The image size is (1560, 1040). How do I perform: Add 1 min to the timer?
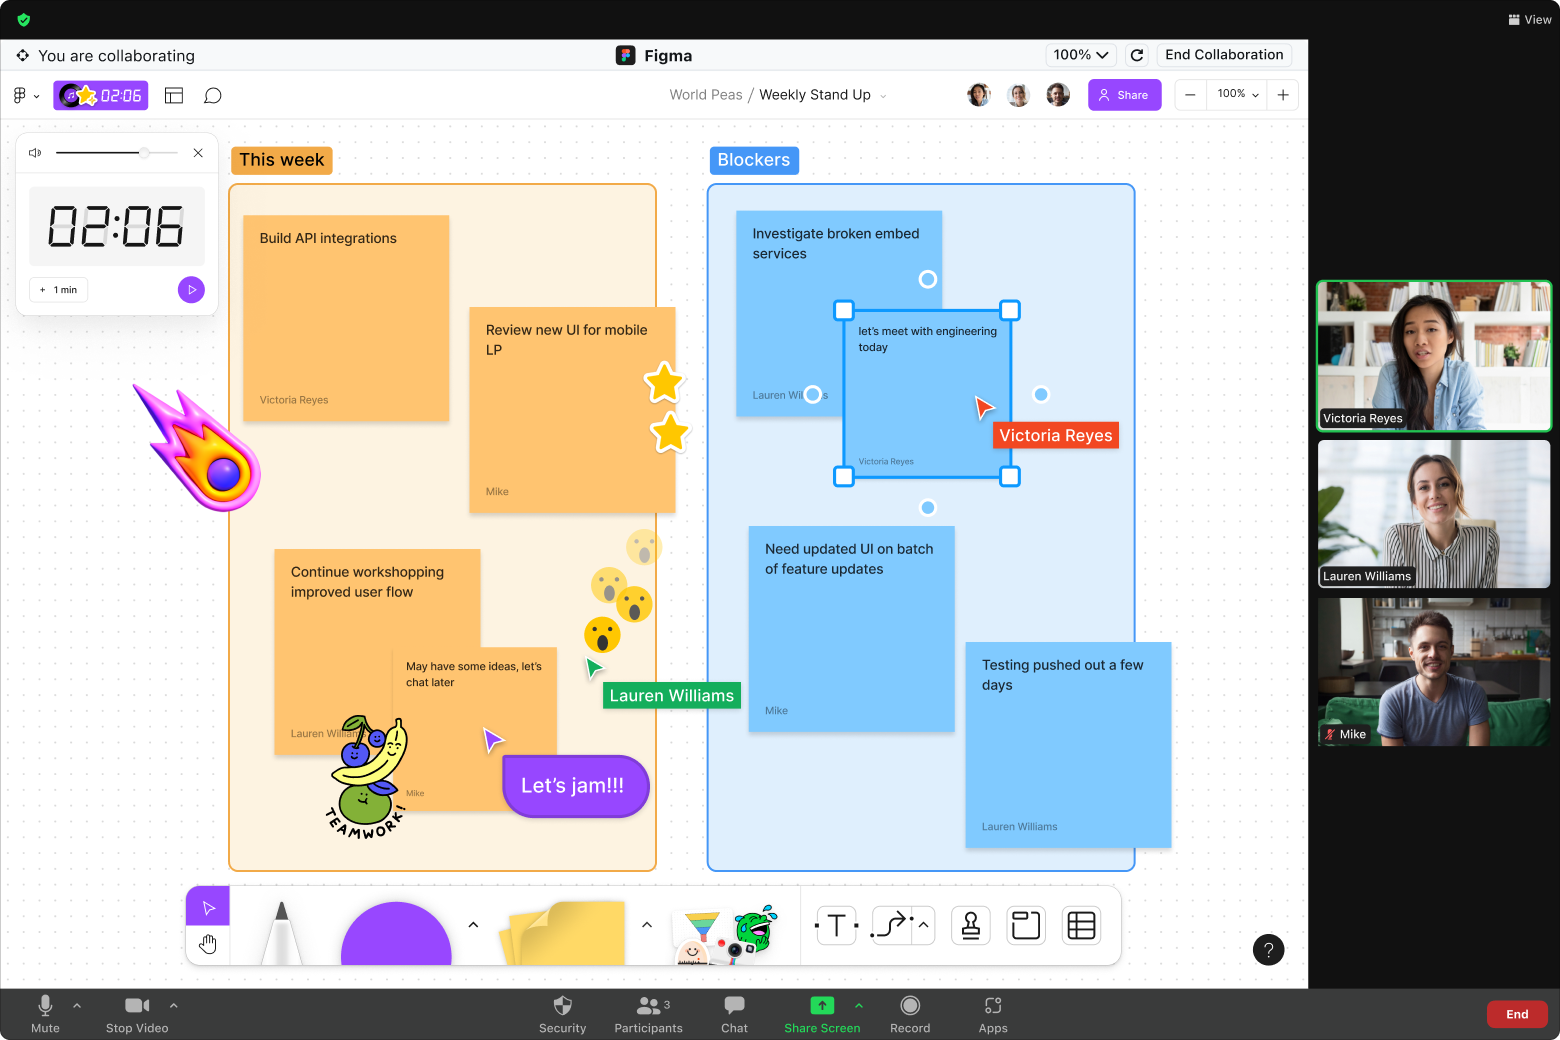coord(58,289)
